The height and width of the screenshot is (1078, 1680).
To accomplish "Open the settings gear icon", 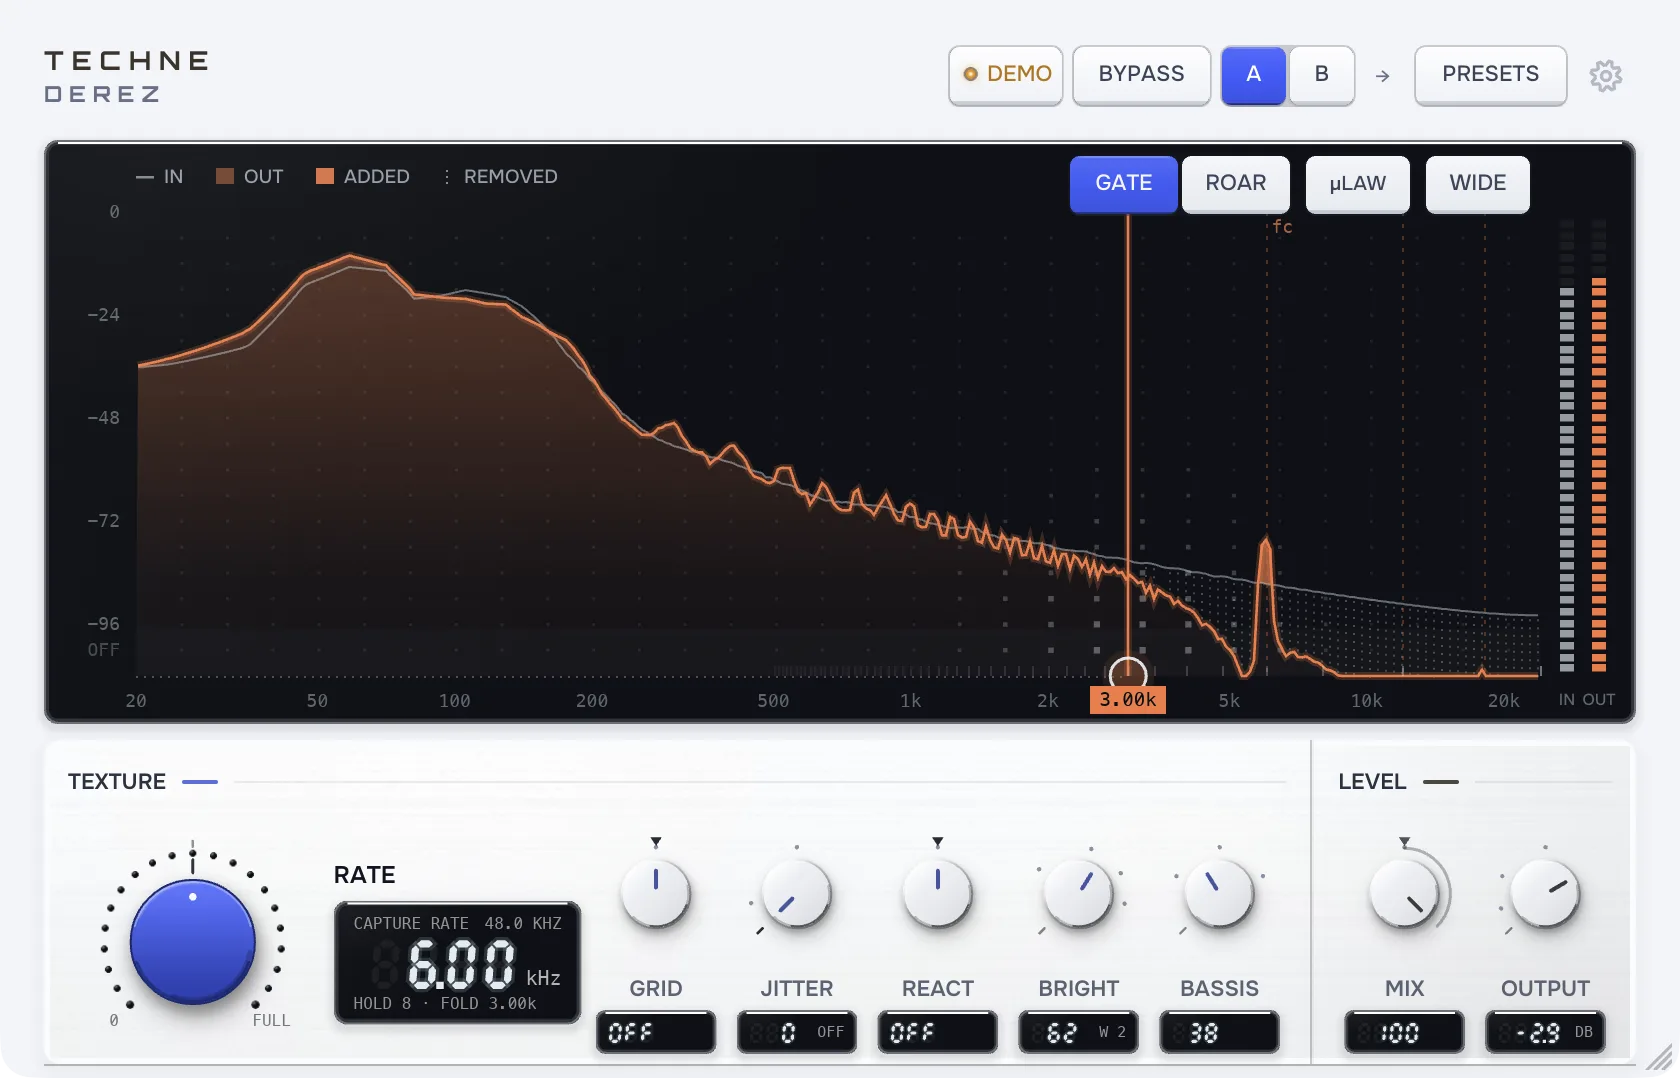I will (1606, 76).
